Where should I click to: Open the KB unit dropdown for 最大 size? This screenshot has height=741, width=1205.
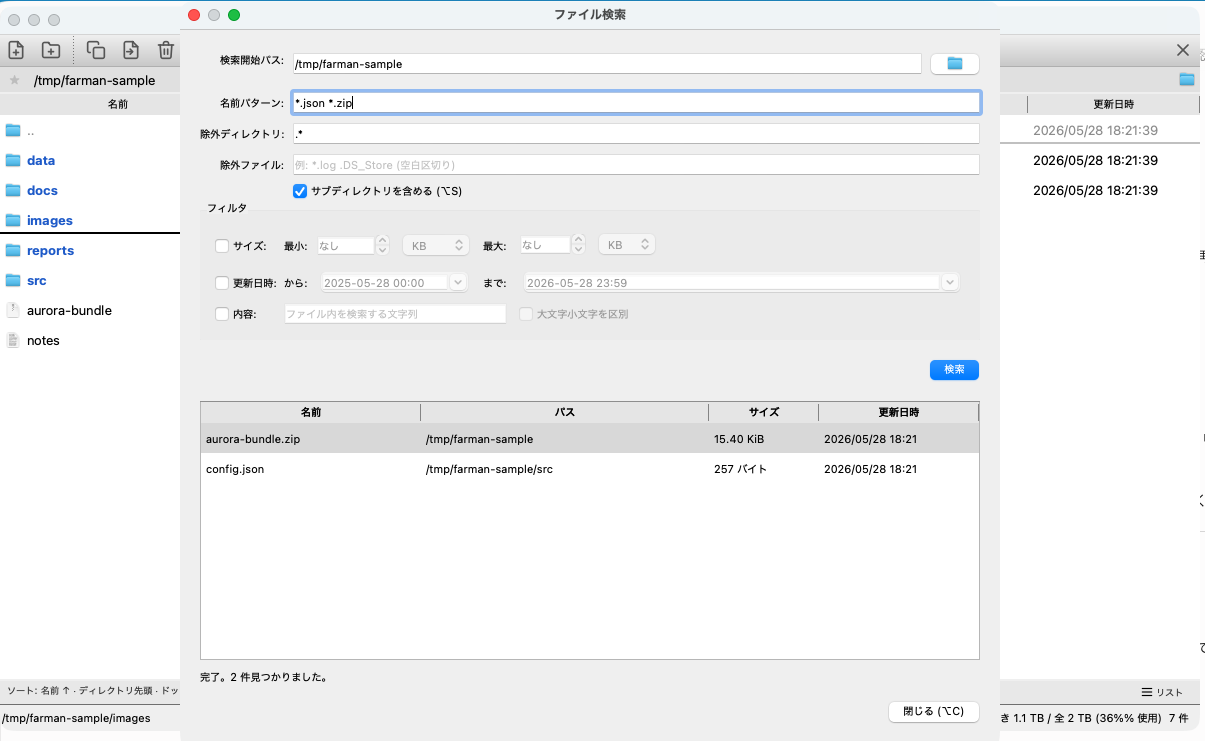(626, 245)
